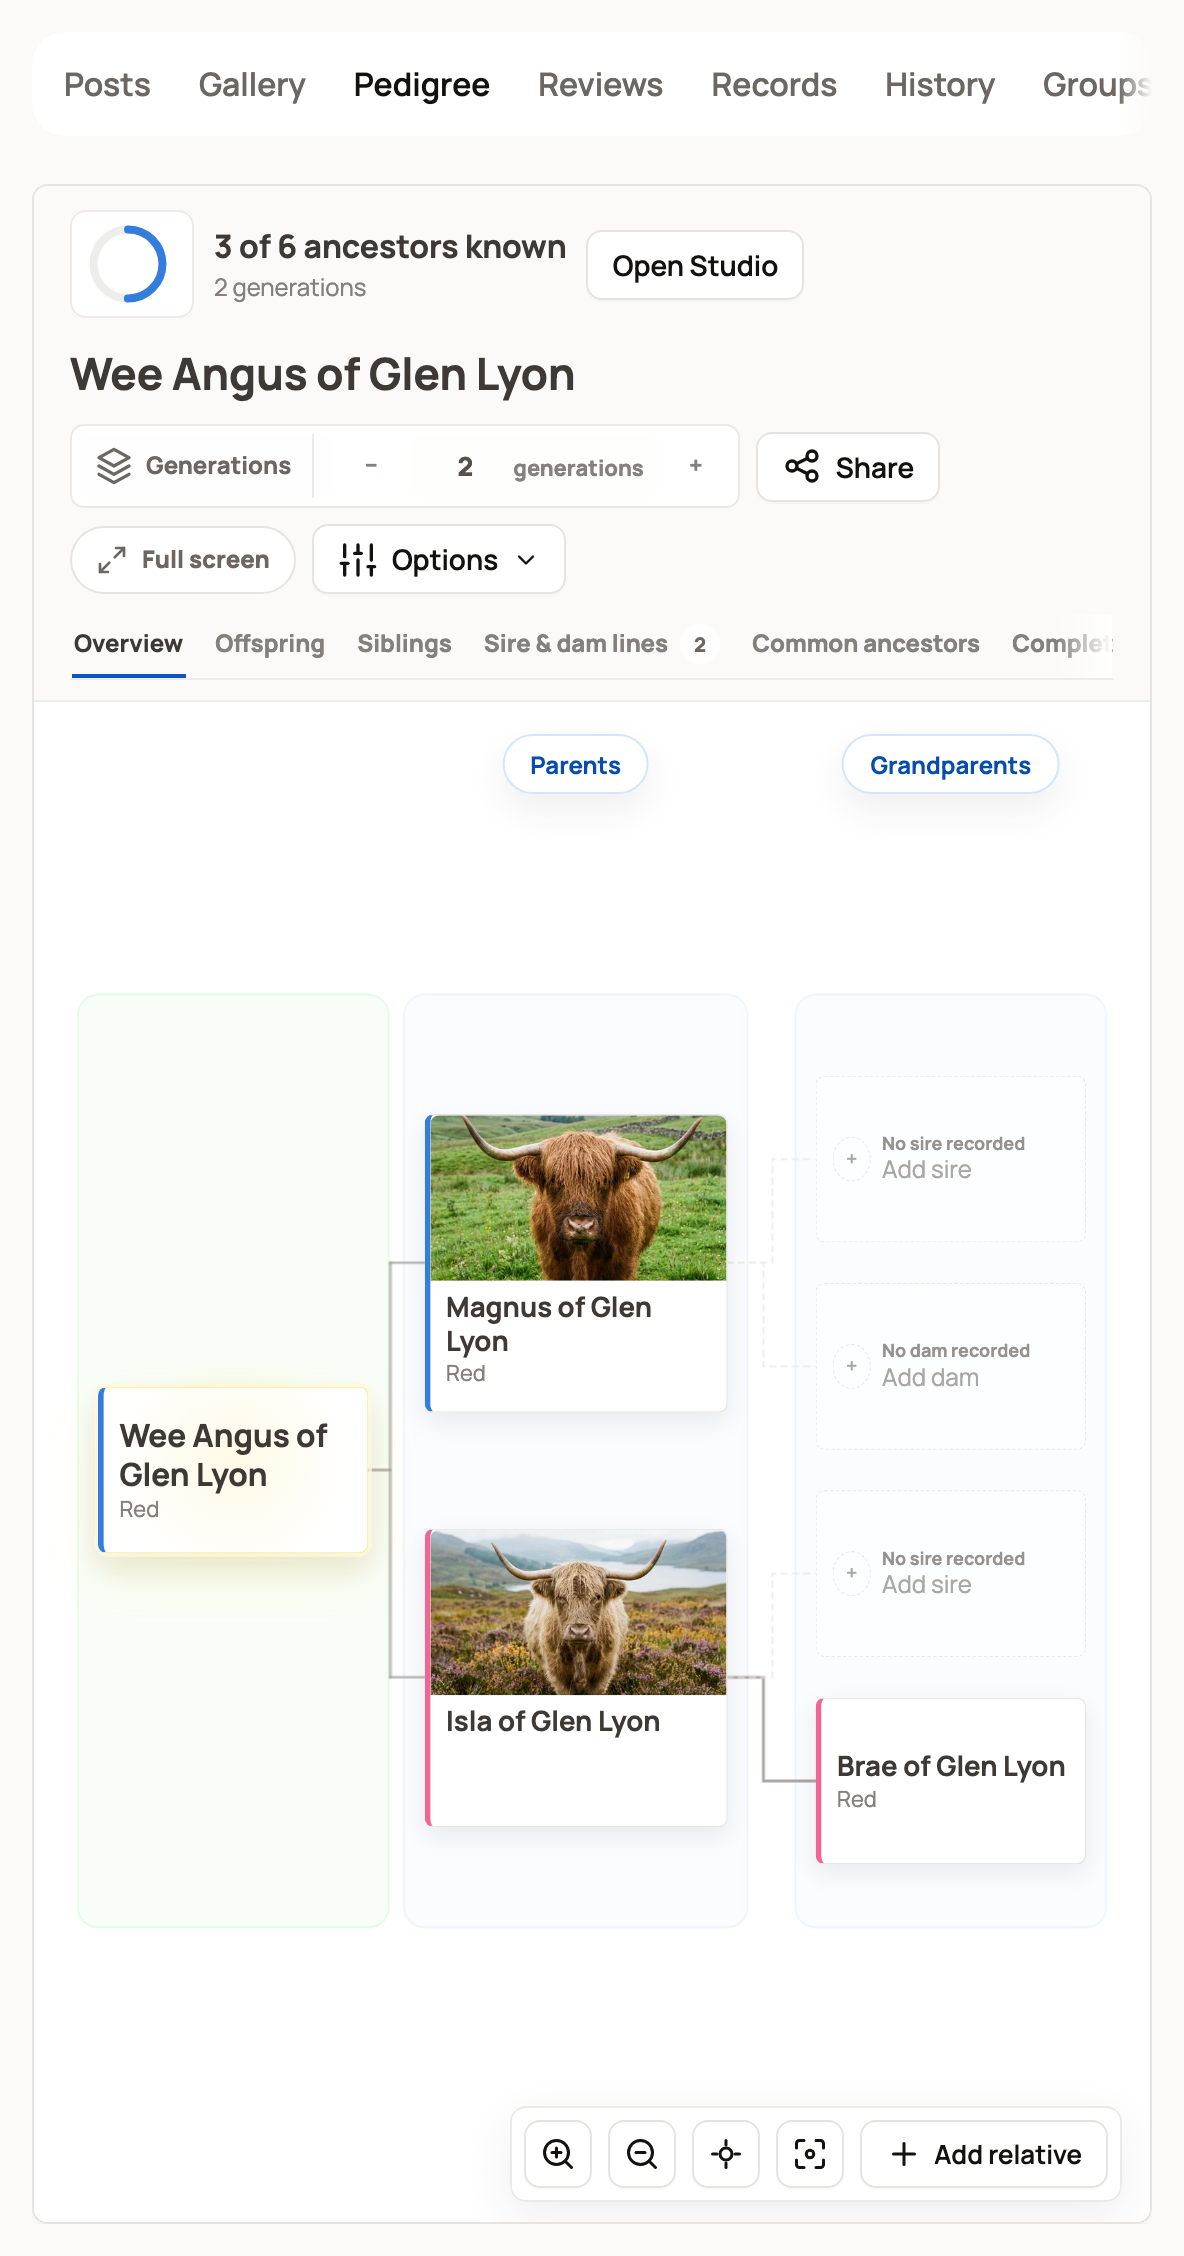Increase generations with the plus stepper
1184x2256 pixels.
click(696, 466)
